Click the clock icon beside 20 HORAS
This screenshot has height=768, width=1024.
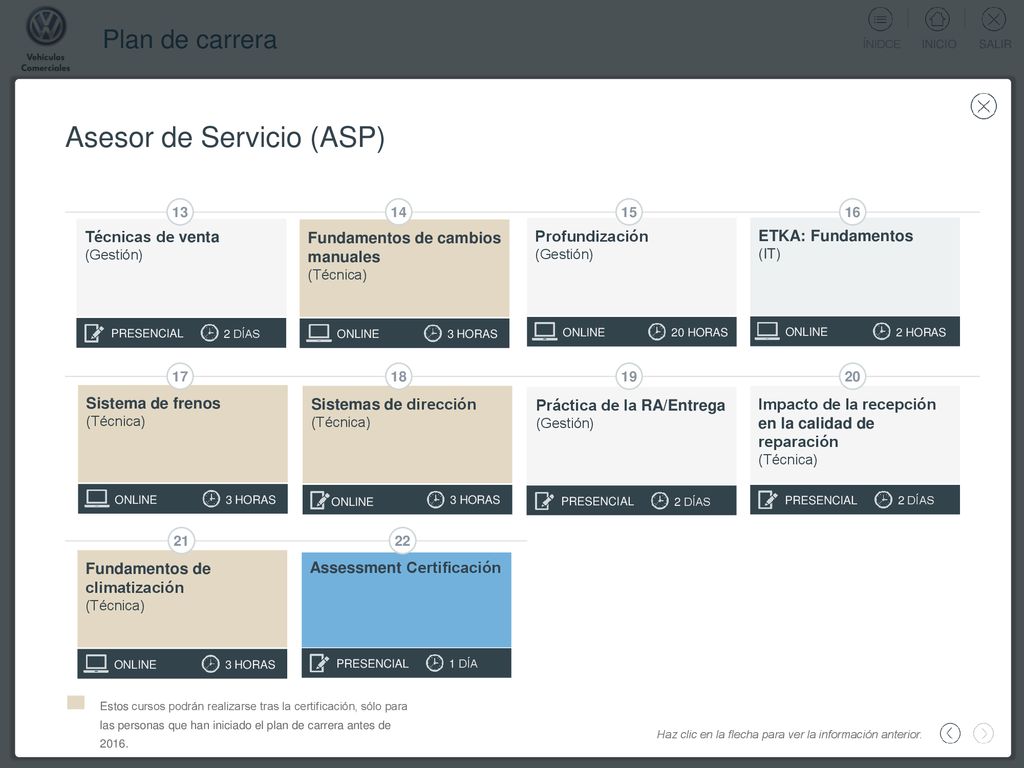(x=656, y=332)
